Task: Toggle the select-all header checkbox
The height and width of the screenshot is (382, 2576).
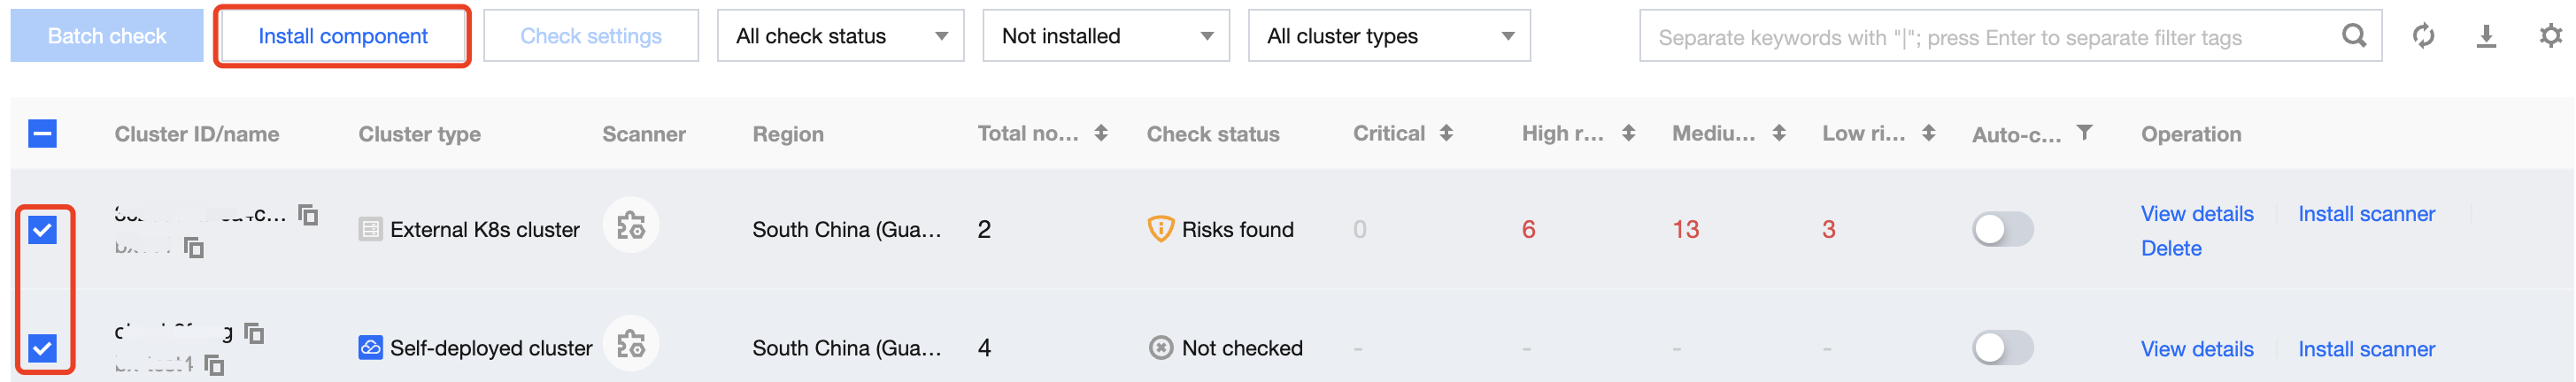Action: pos(42,133)
